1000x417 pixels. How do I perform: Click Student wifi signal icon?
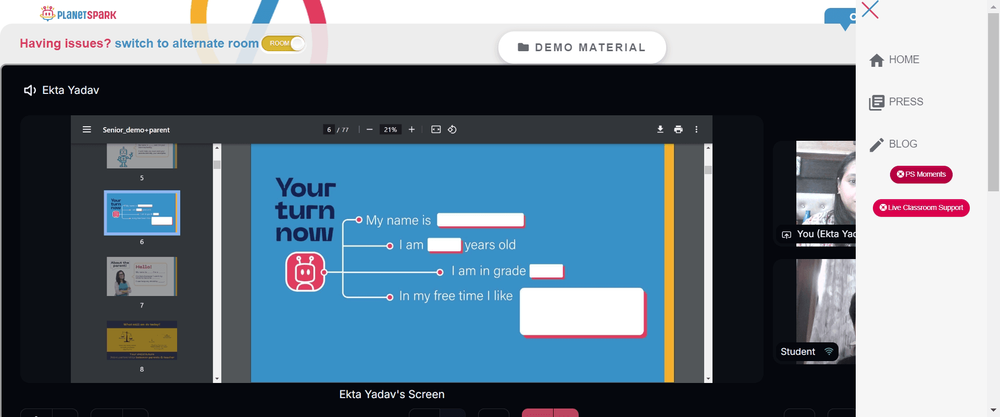pos(828,351)
